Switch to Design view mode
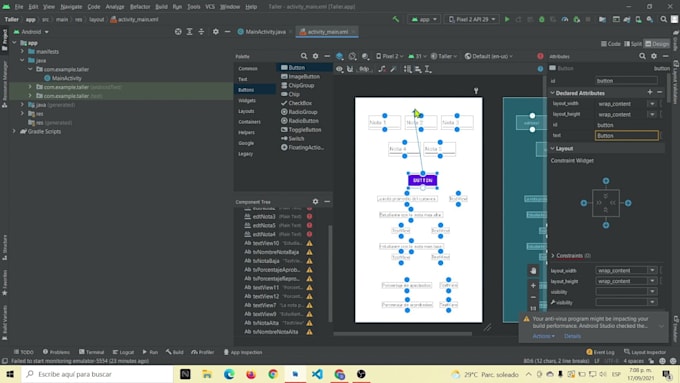 click(657, 44)
